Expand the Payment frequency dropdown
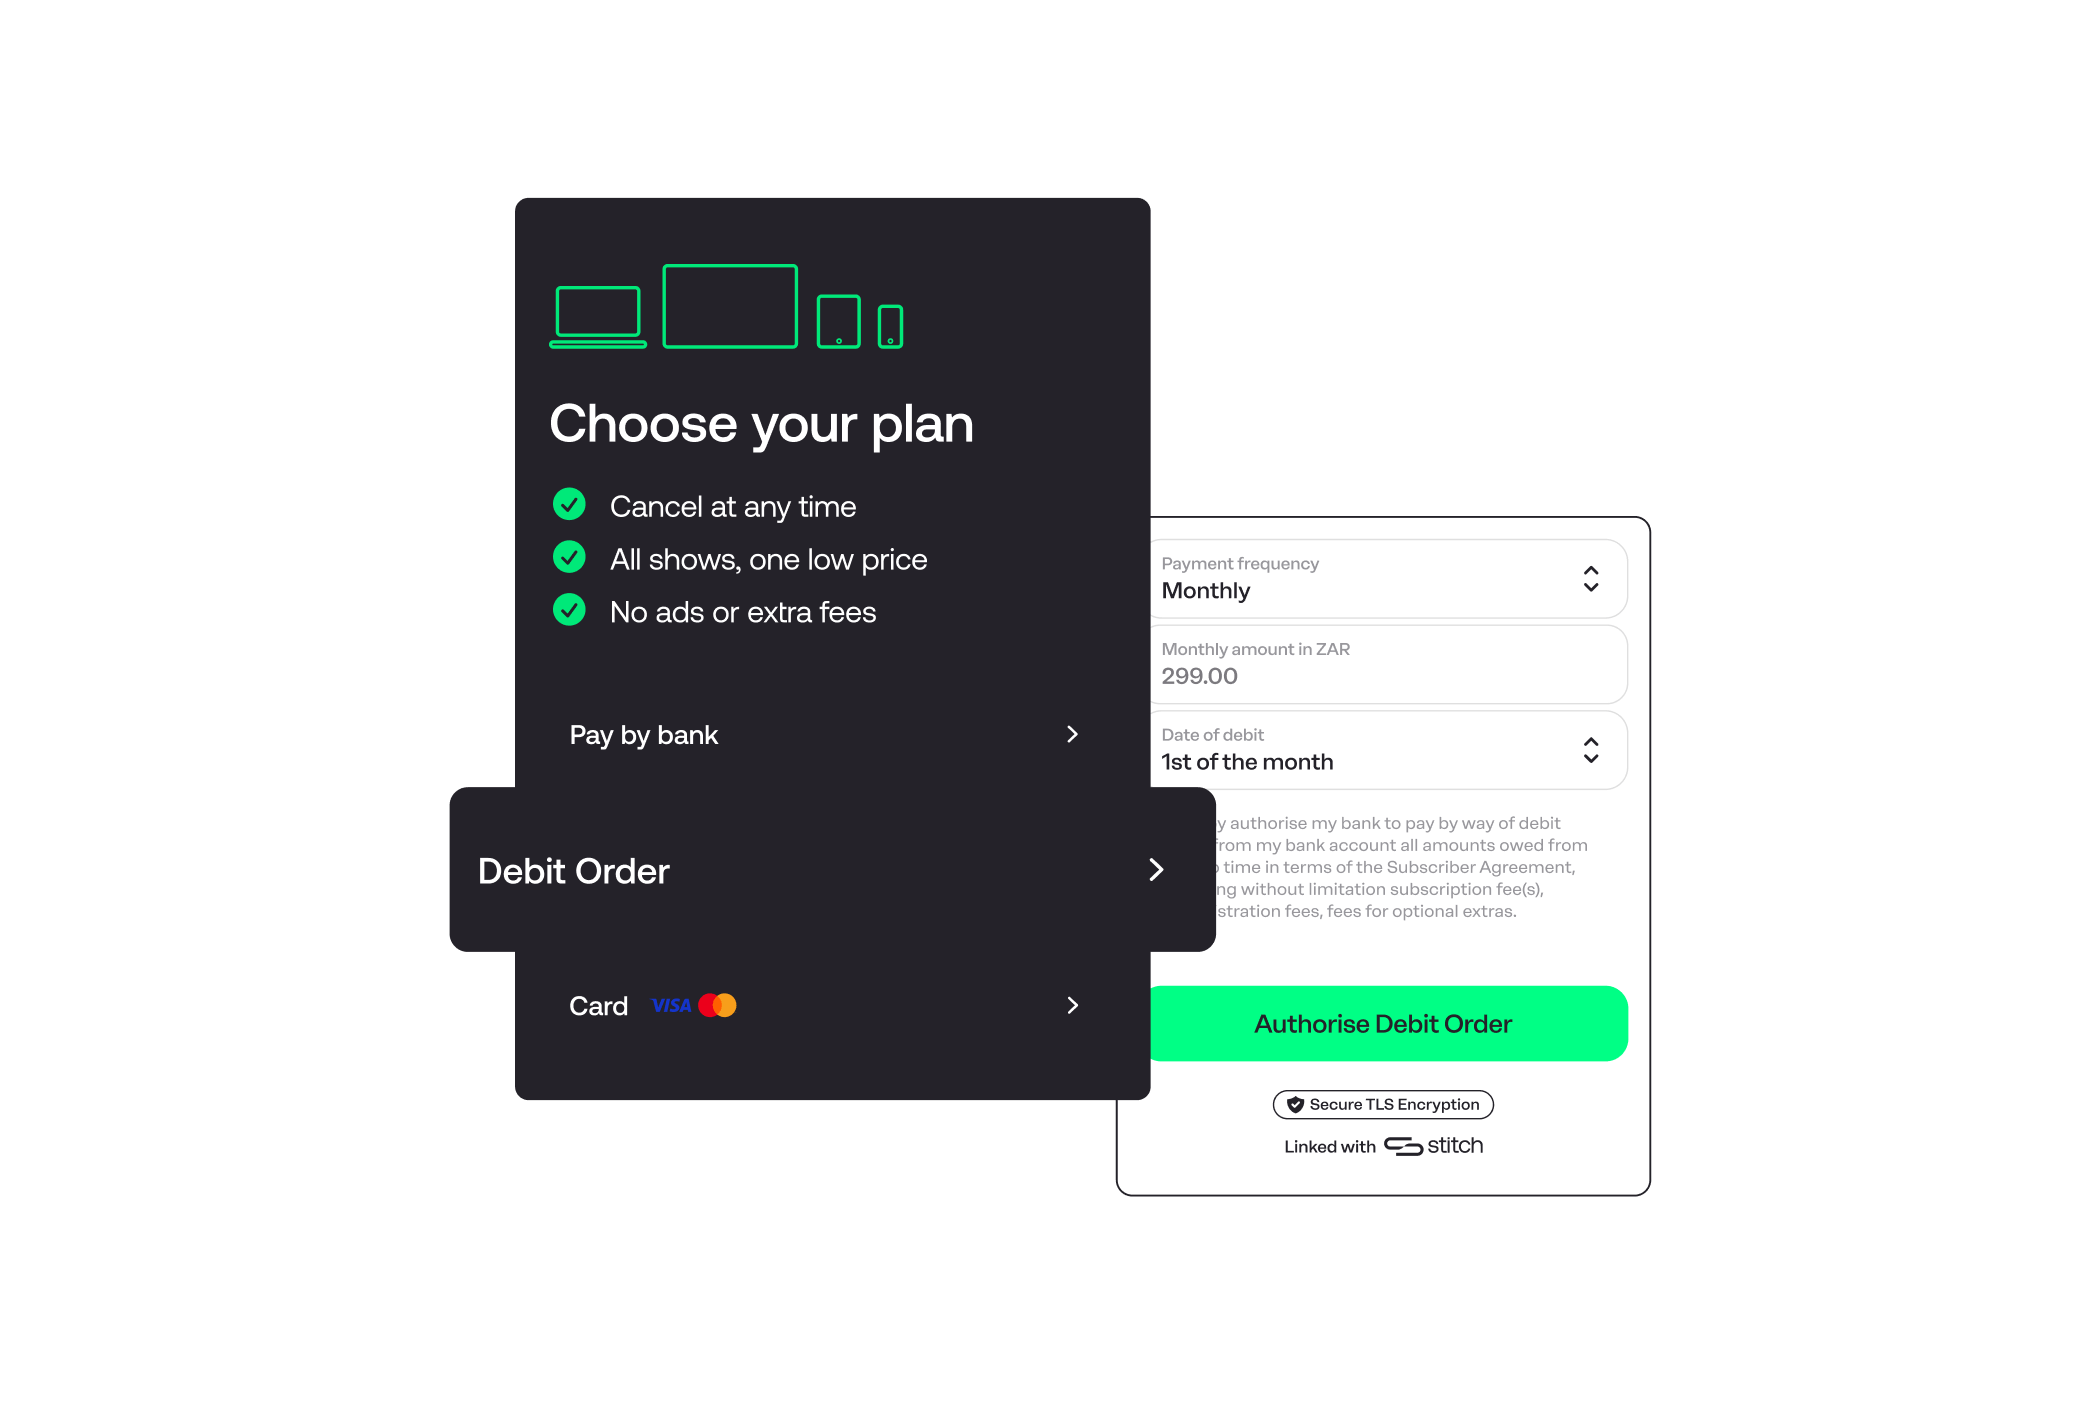Image resolution: width=2099 pixels, height=1401 pixels. coord(1593,580)
